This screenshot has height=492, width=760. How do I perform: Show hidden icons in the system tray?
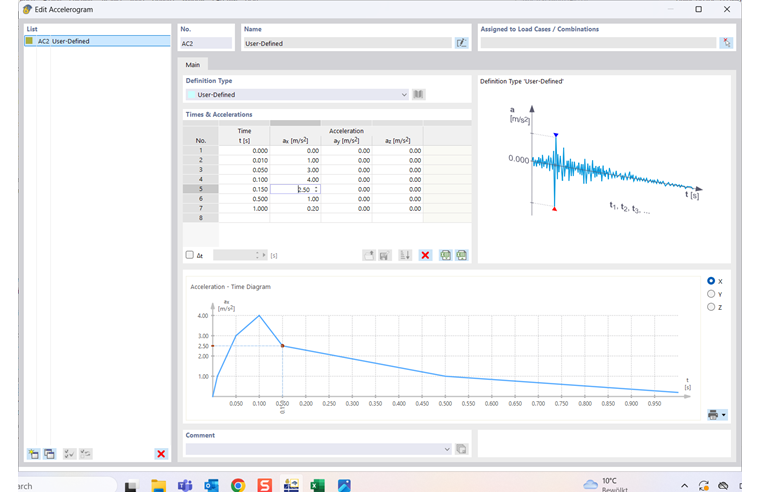pyautogui.click(x=684, y=485)
